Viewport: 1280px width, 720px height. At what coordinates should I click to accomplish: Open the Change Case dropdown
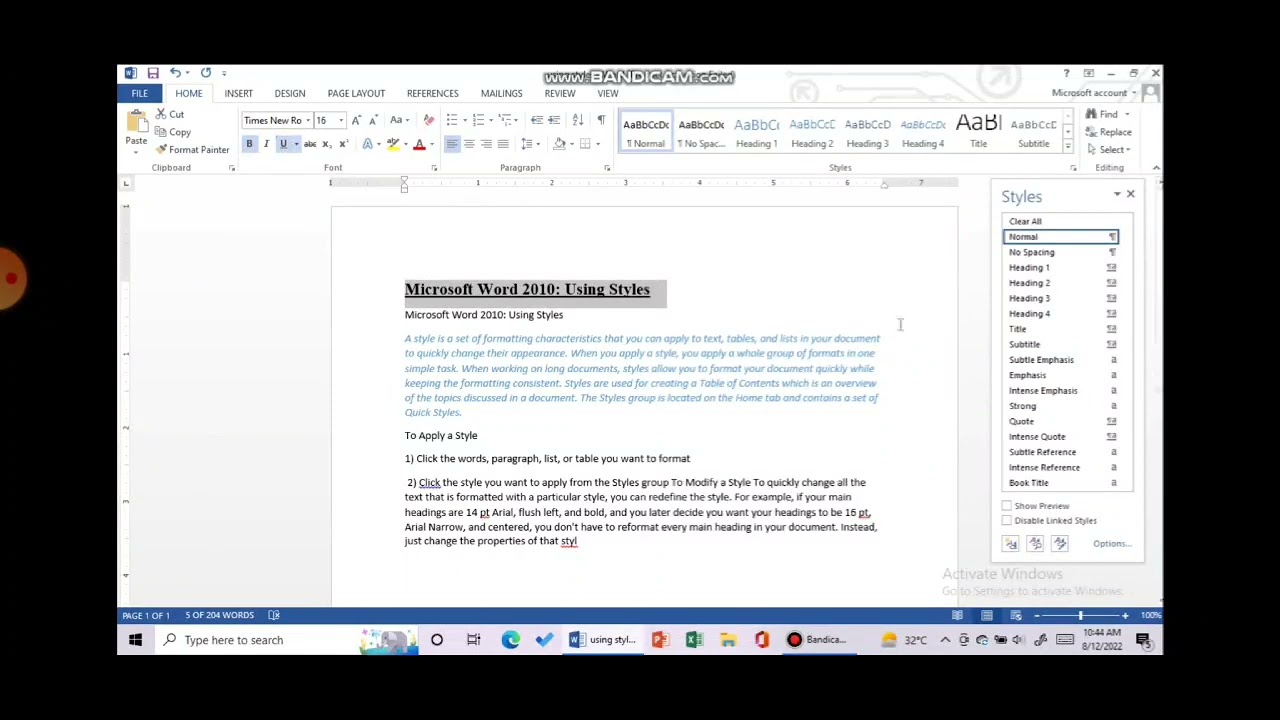398,120
